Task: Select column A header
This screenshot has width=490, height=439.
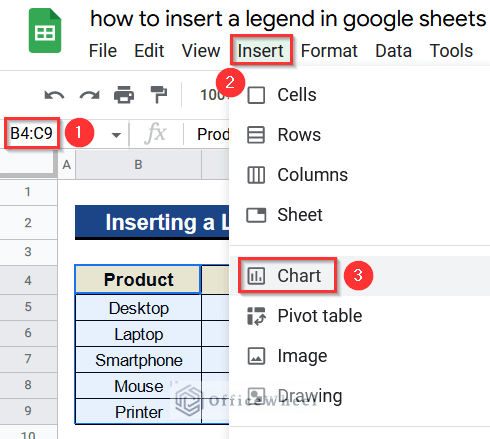Action: [x=67, y=165]
